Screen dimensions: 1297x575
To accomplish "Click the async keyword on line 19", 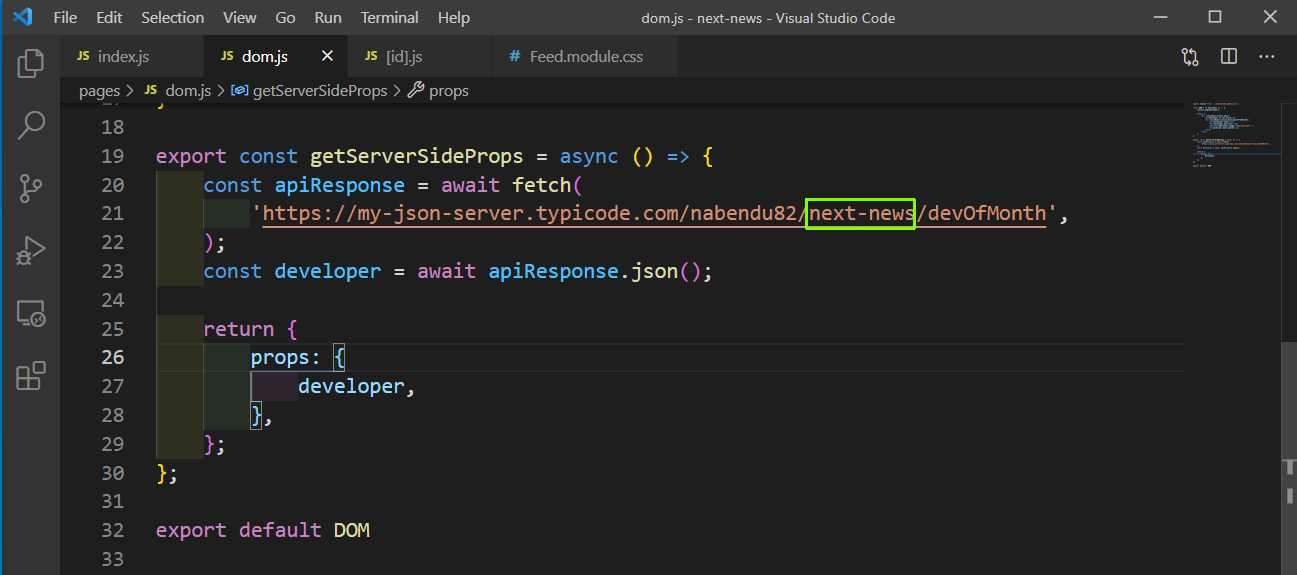I will pos(589,157).
